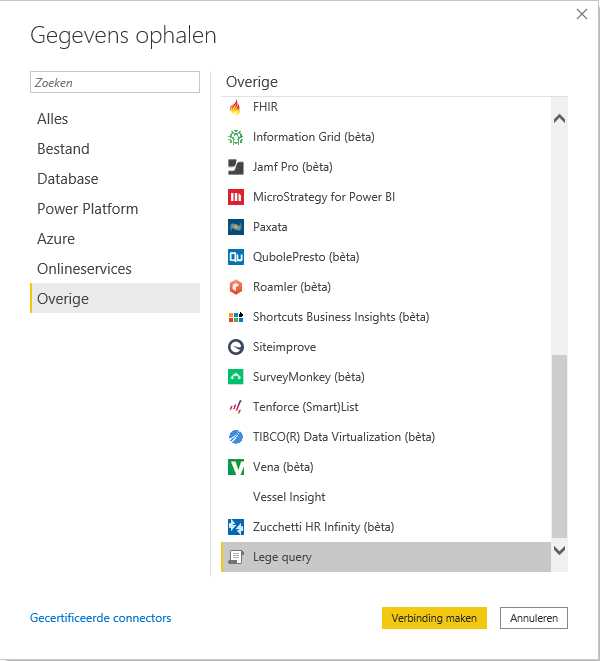Select Zucchetti HR Infinity (bèta) entry

pyautogui.click(x=386, y=527)
